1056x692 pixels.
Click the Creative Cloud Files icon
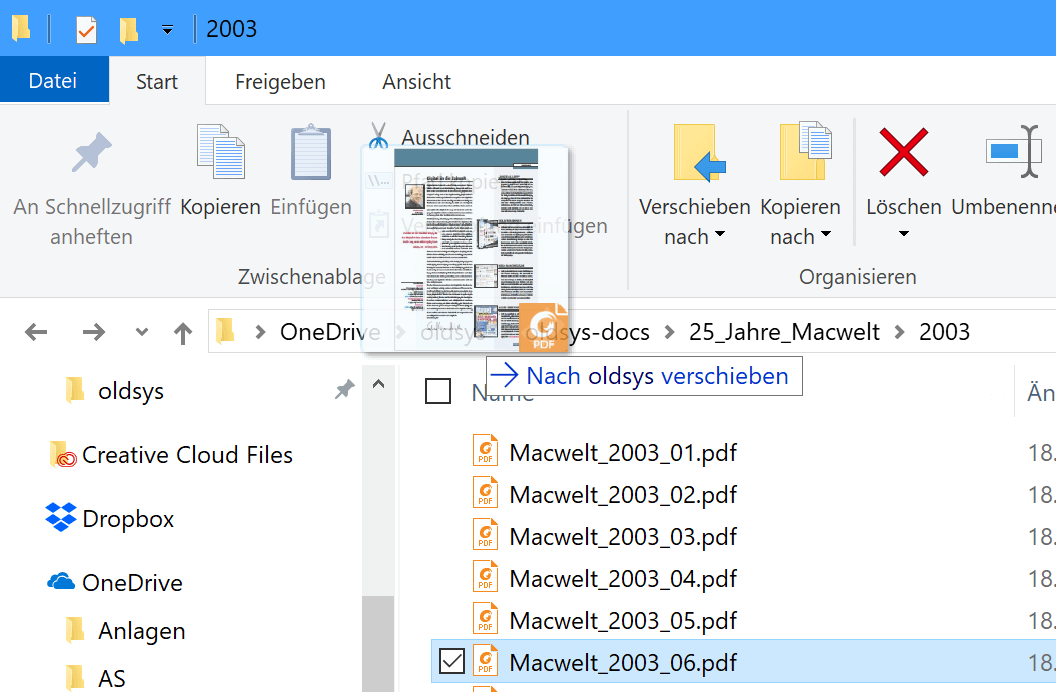coord(65,454)
